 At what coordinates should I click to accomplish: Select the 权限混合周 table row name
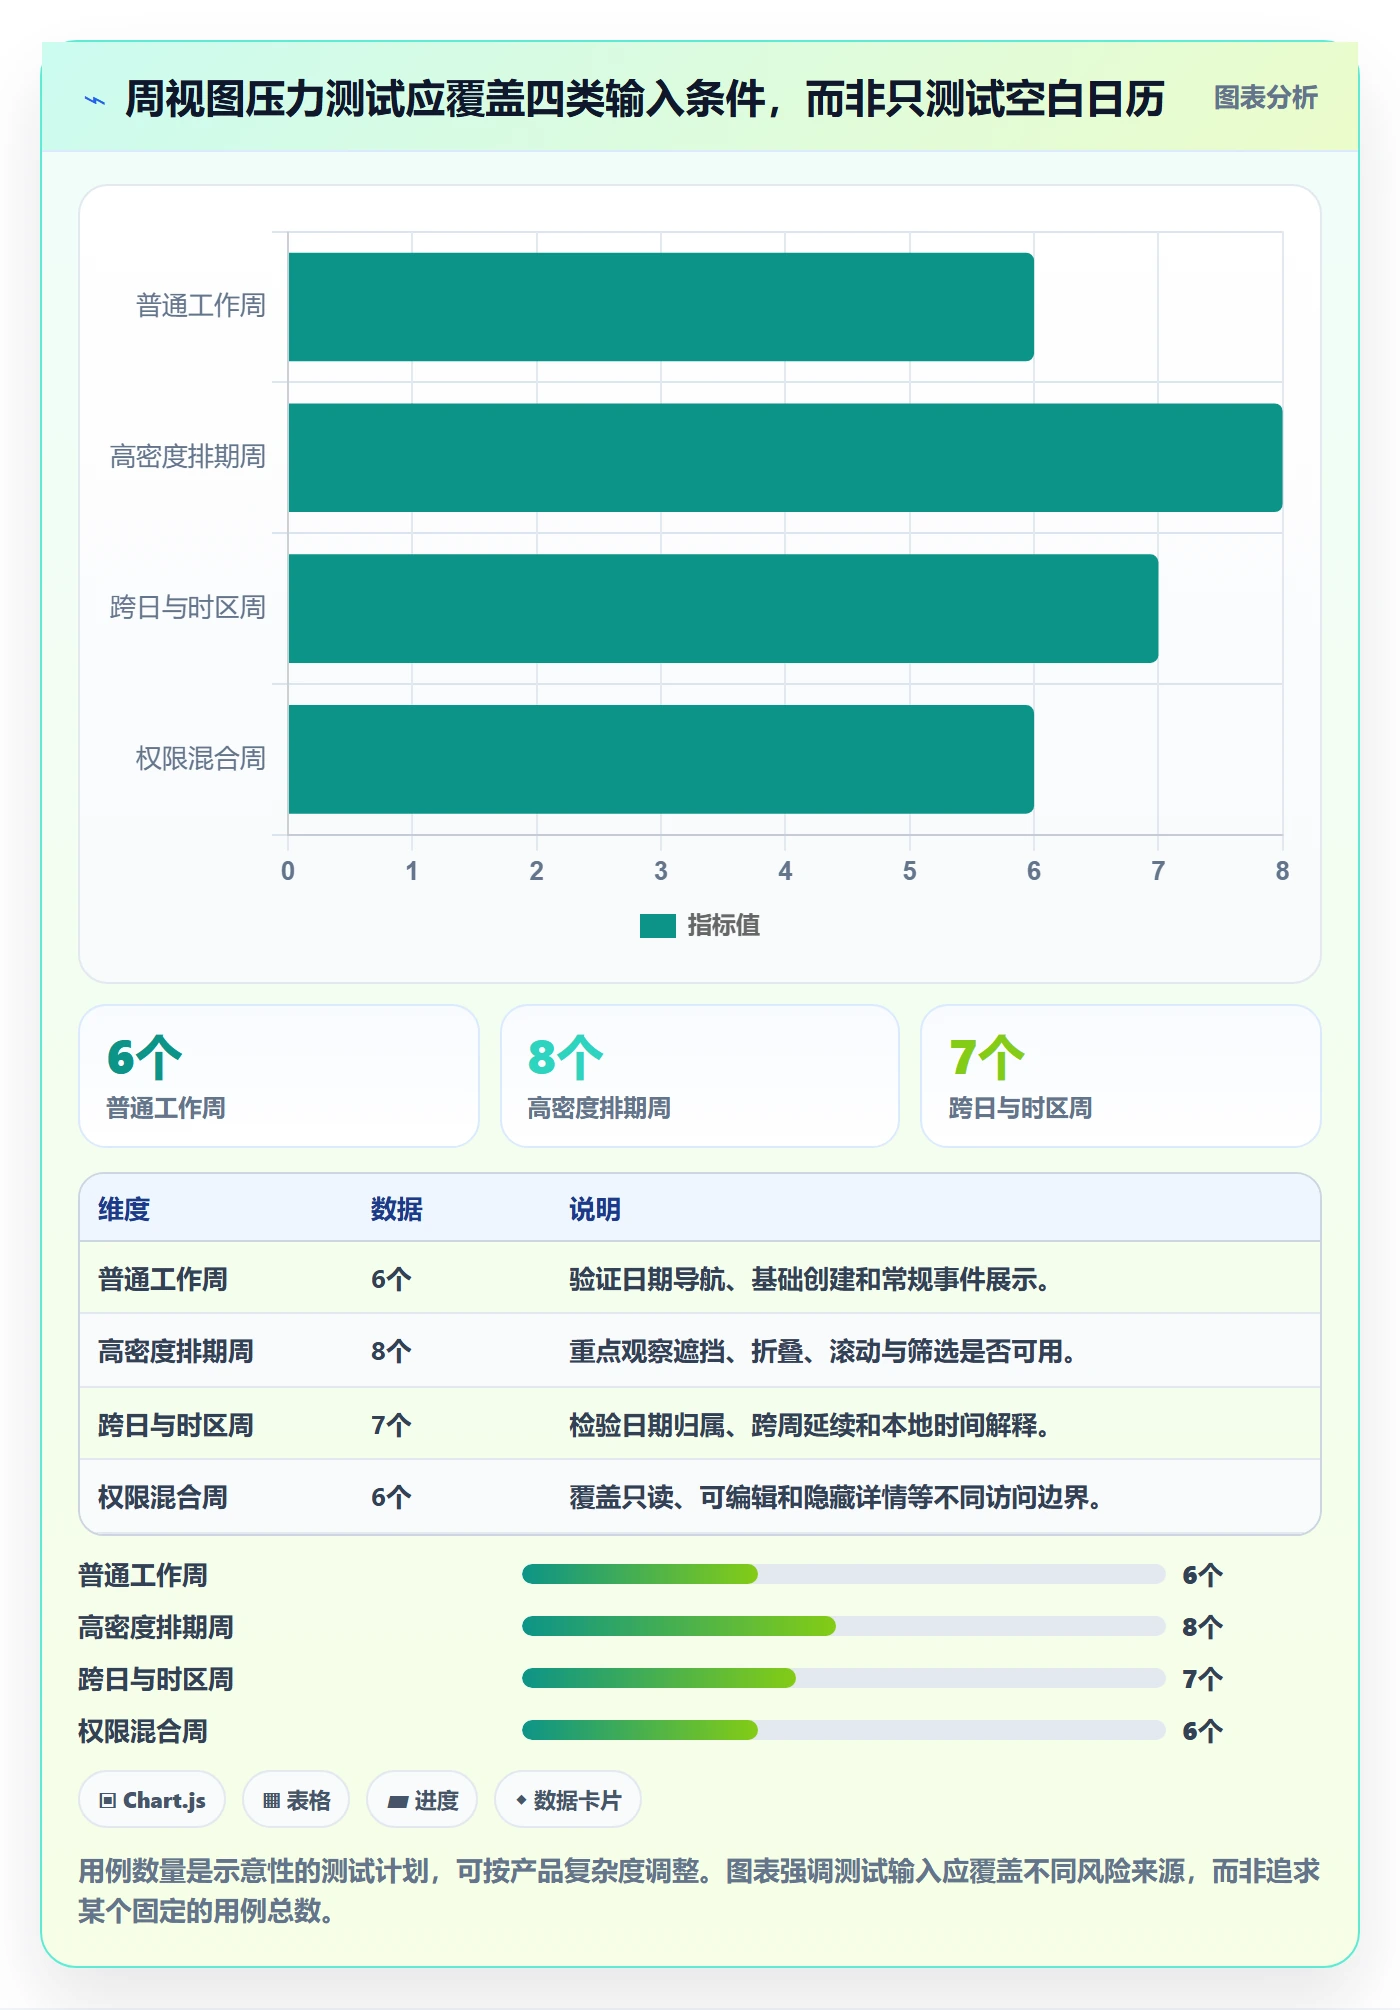pos(163,1497)
